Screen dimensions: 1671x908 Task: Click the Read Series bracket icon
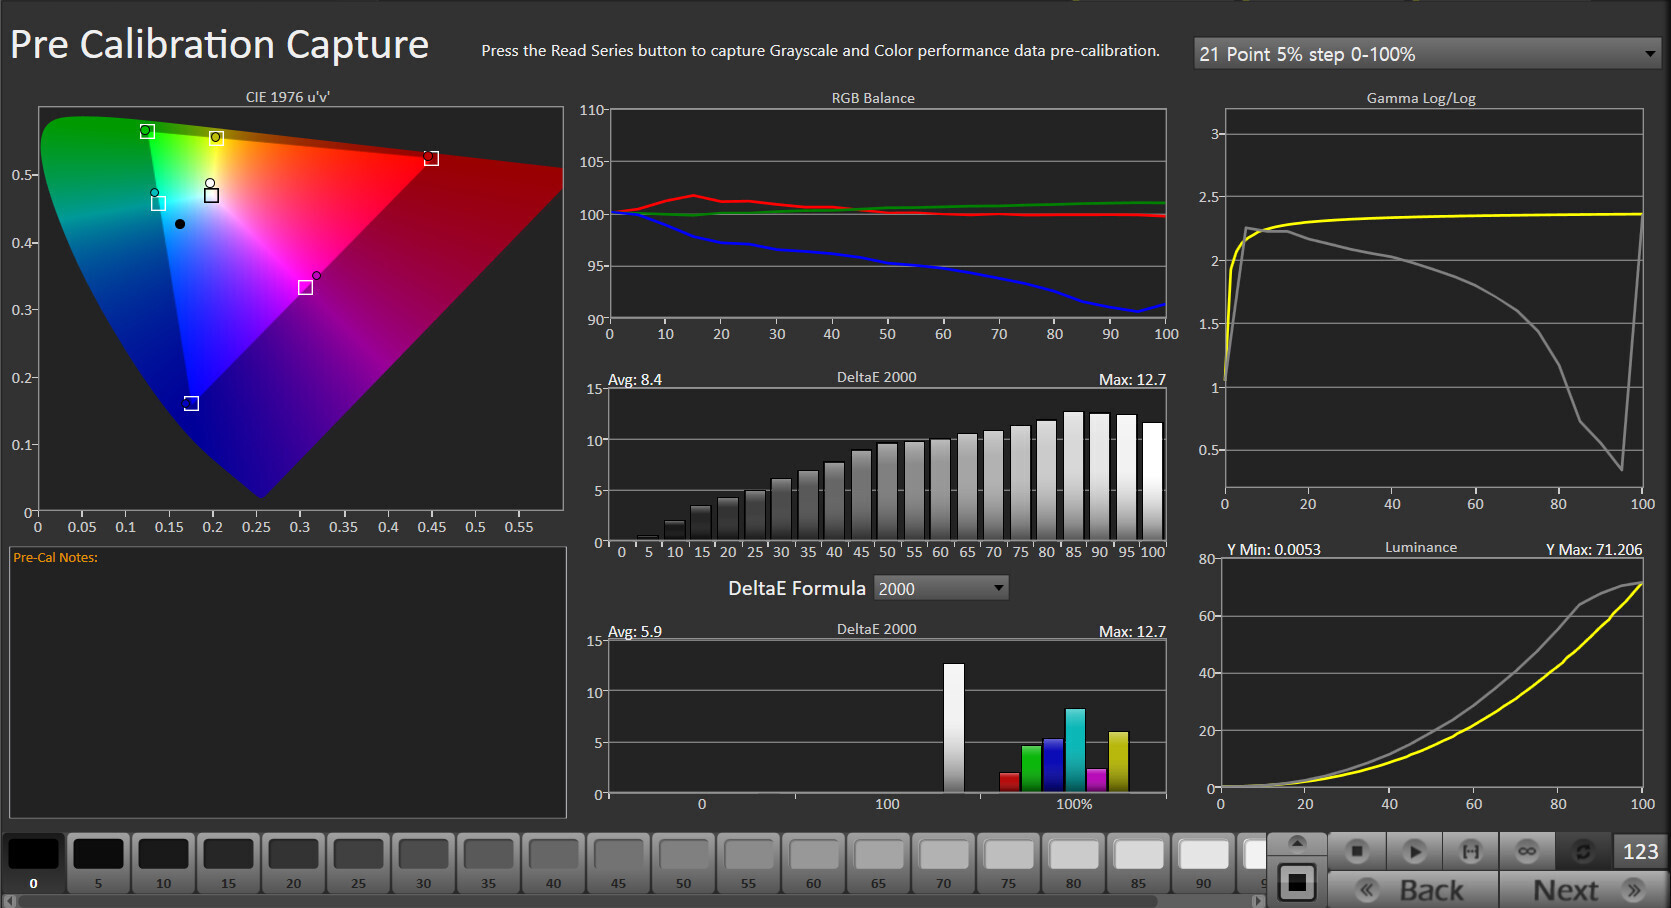pos(1470,851)
